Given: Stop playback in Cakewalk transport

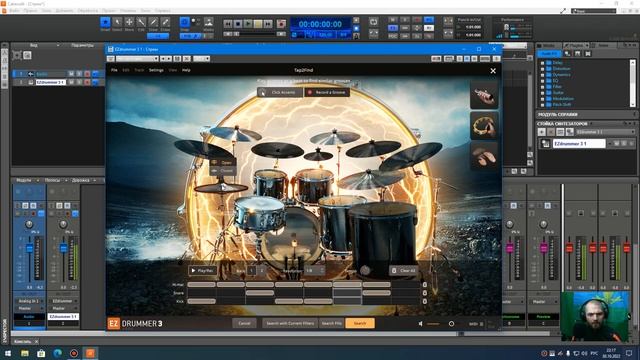Looking at the screenshot, I should pyautogui.click(x=238, y=24).
